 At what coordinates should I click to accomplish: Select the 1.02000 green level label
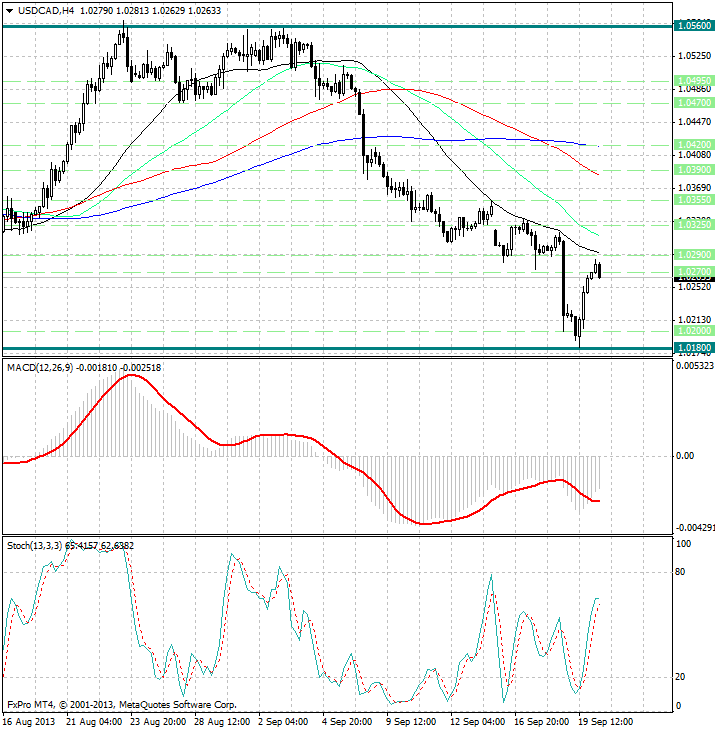coord(694,331)
